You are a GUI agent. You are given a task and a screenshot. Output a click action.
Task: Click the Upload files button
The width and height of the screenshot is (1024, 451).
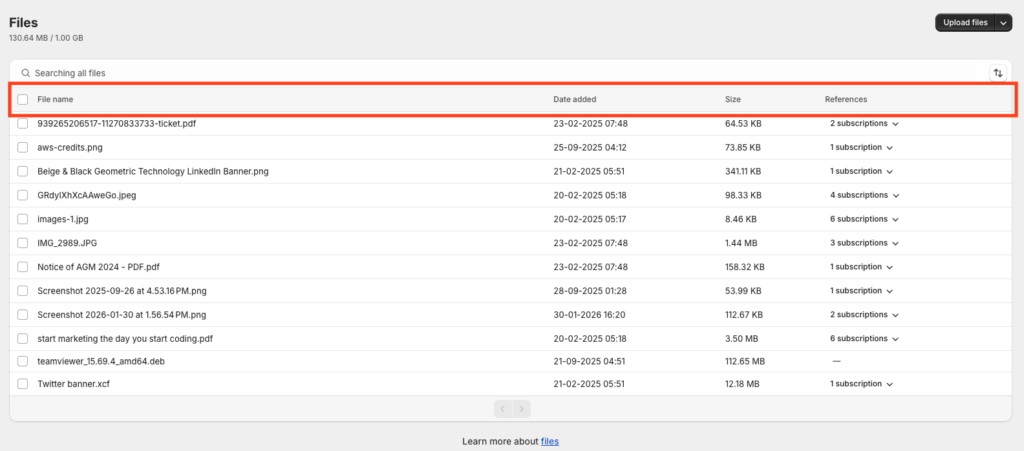tap(965, 23)
